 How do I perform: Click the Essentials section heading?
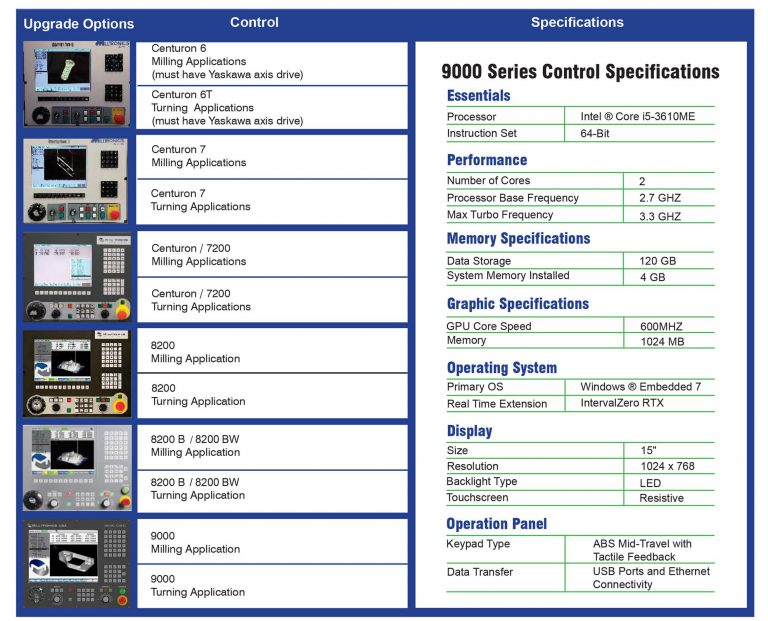[x=479, y=96]
